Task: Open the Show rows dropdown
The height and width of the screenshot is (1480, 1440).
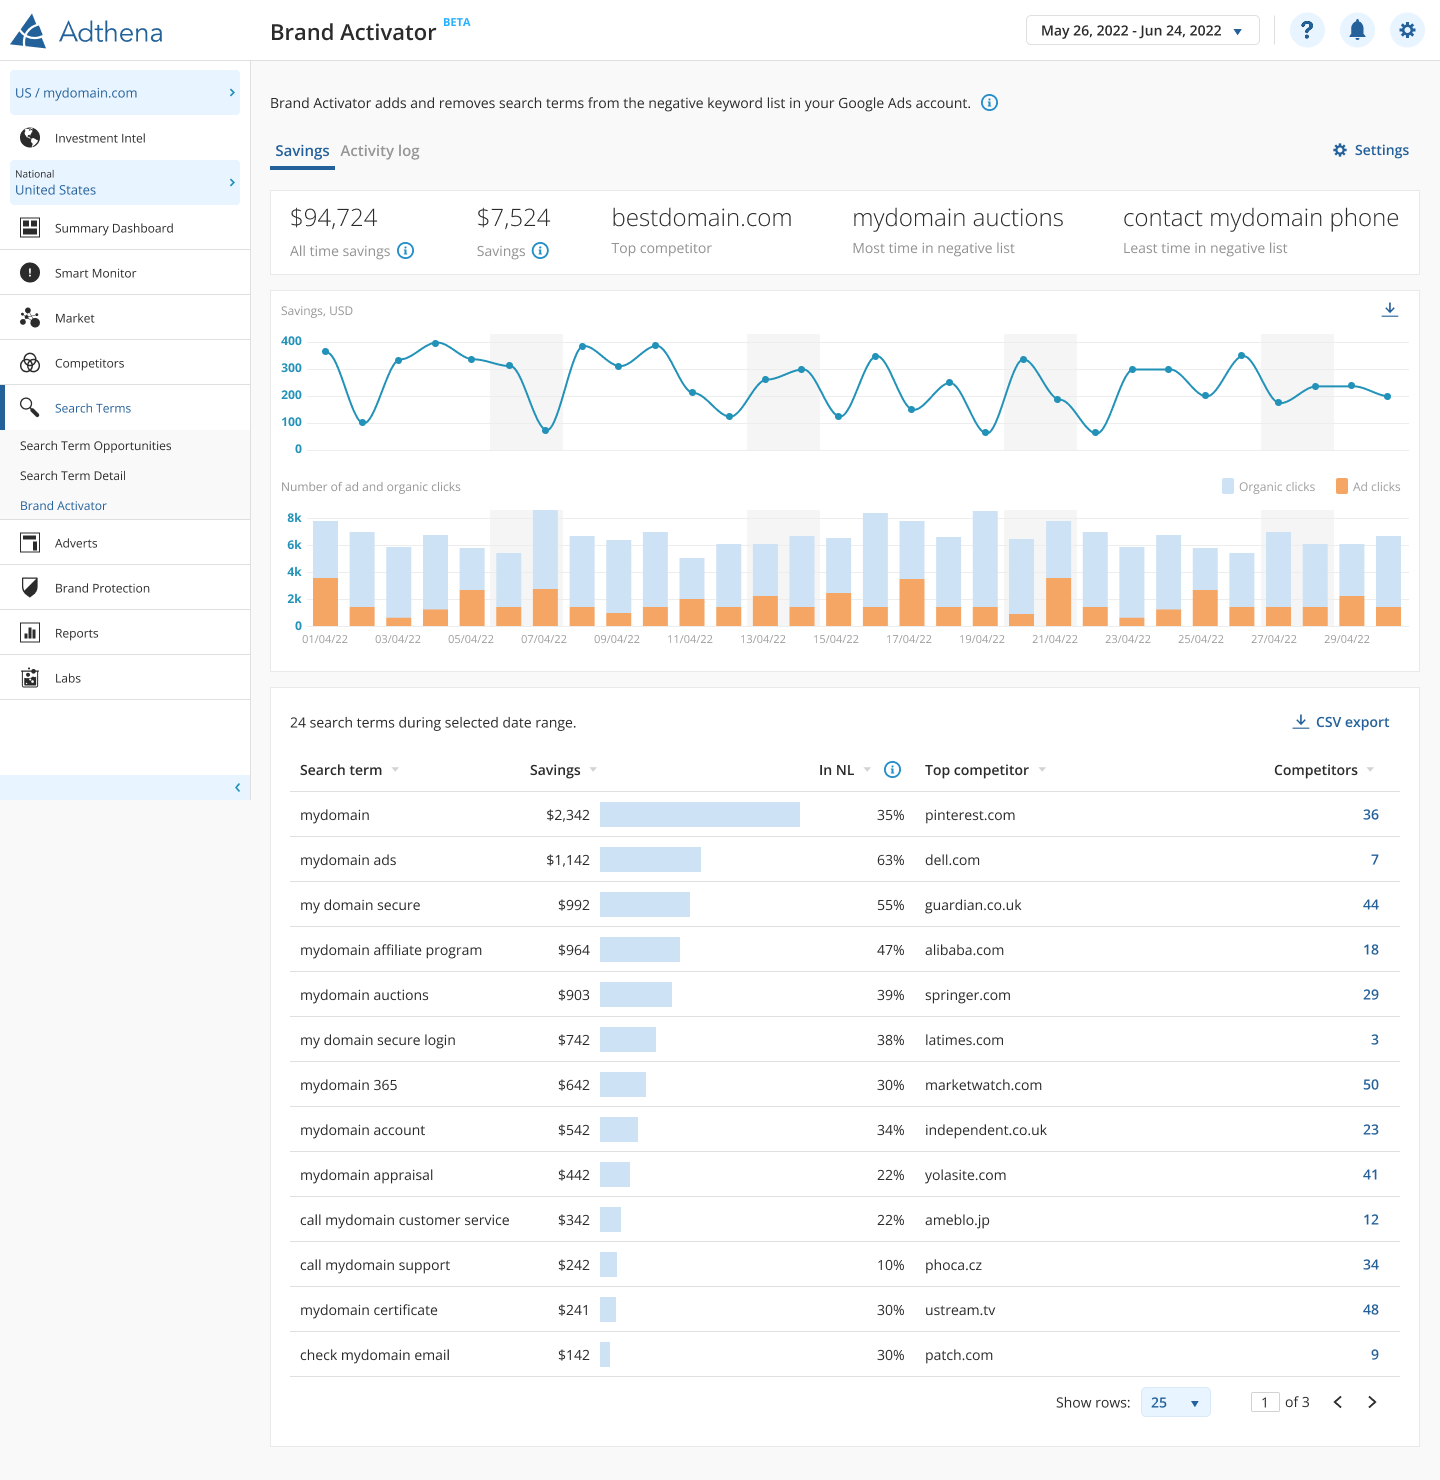Action: 1175,1402
